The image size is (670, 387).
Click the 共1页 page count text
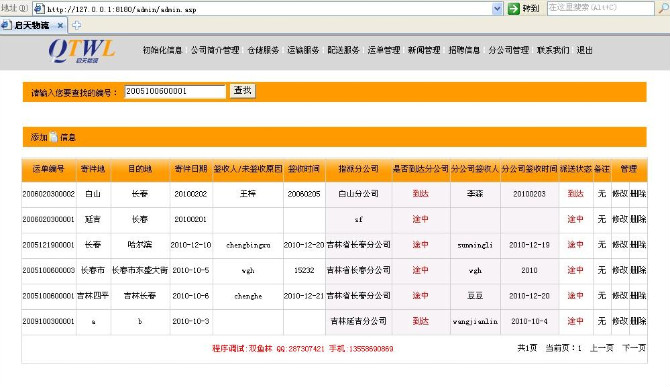point(527,348)
